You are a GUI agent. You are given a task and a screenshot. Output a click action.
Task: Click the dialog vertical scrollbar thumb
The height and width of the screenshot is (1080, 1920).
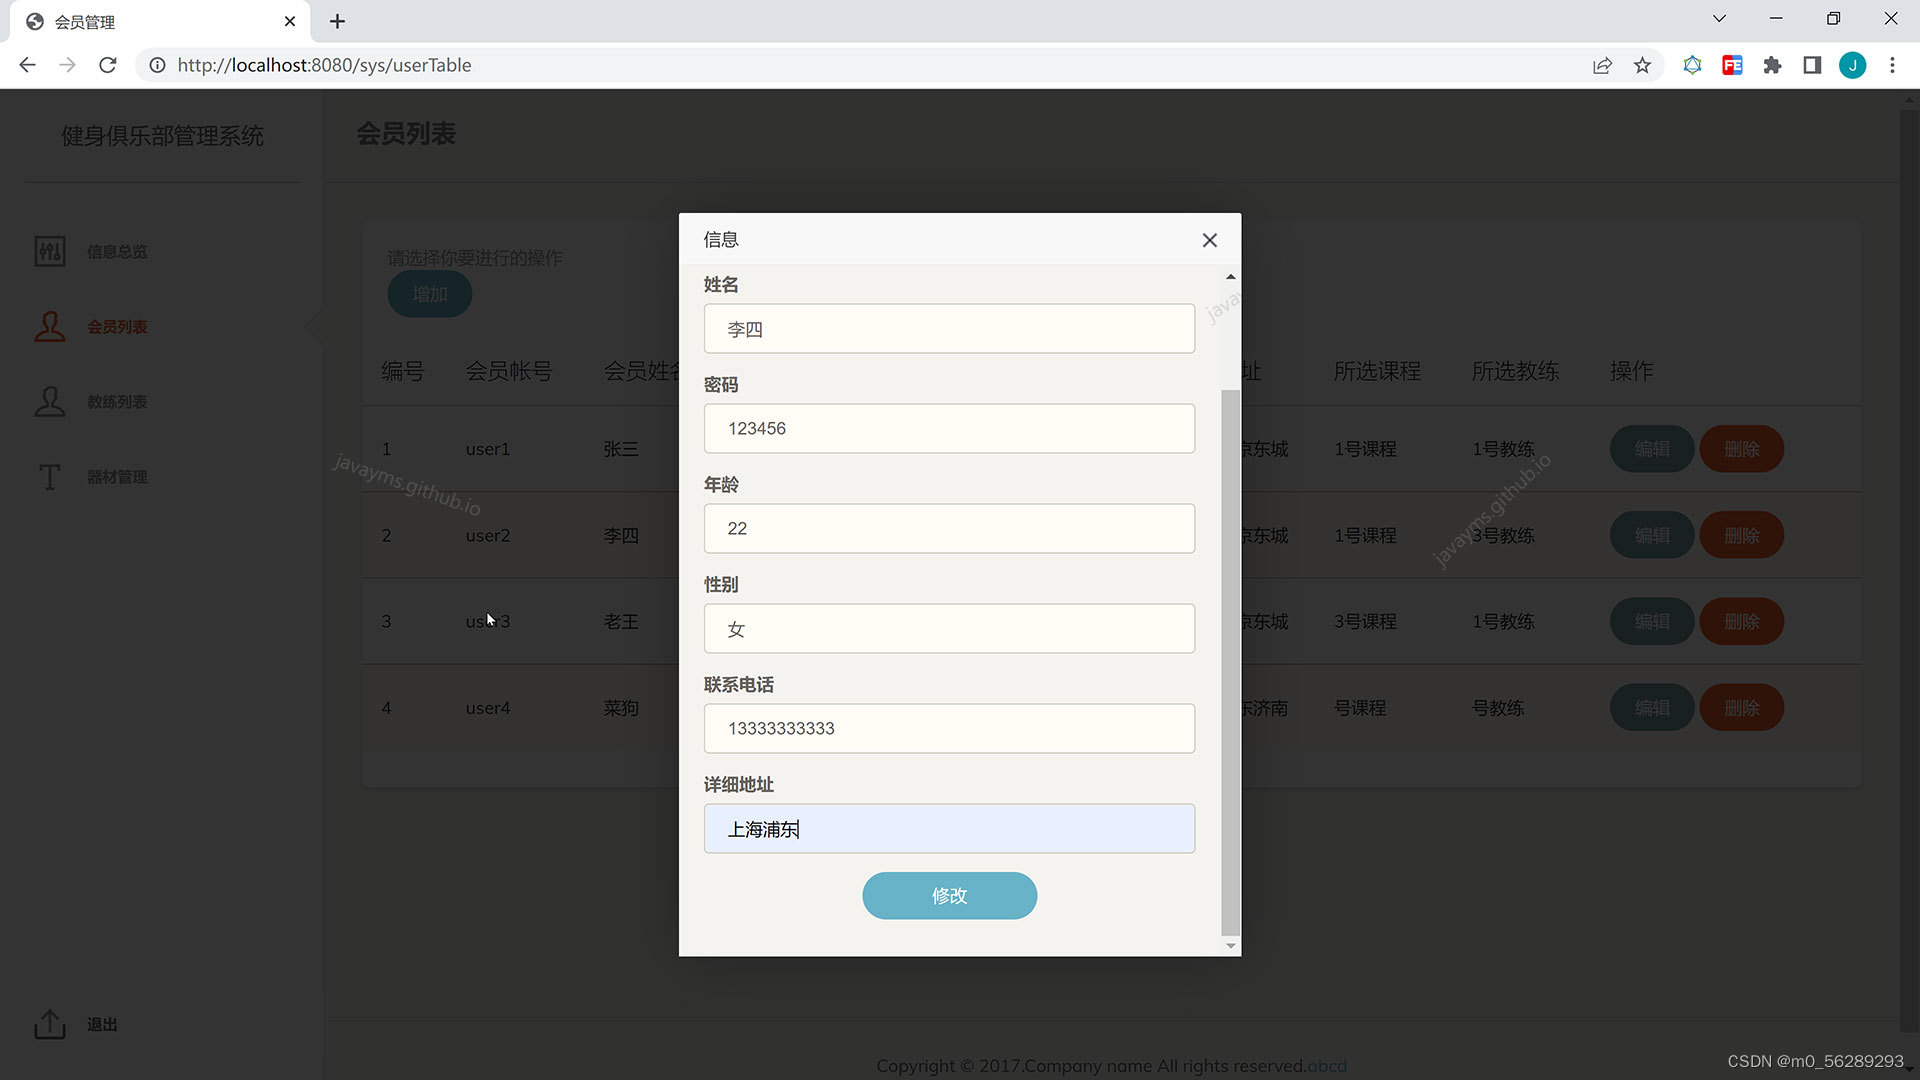pos(1231,662)
